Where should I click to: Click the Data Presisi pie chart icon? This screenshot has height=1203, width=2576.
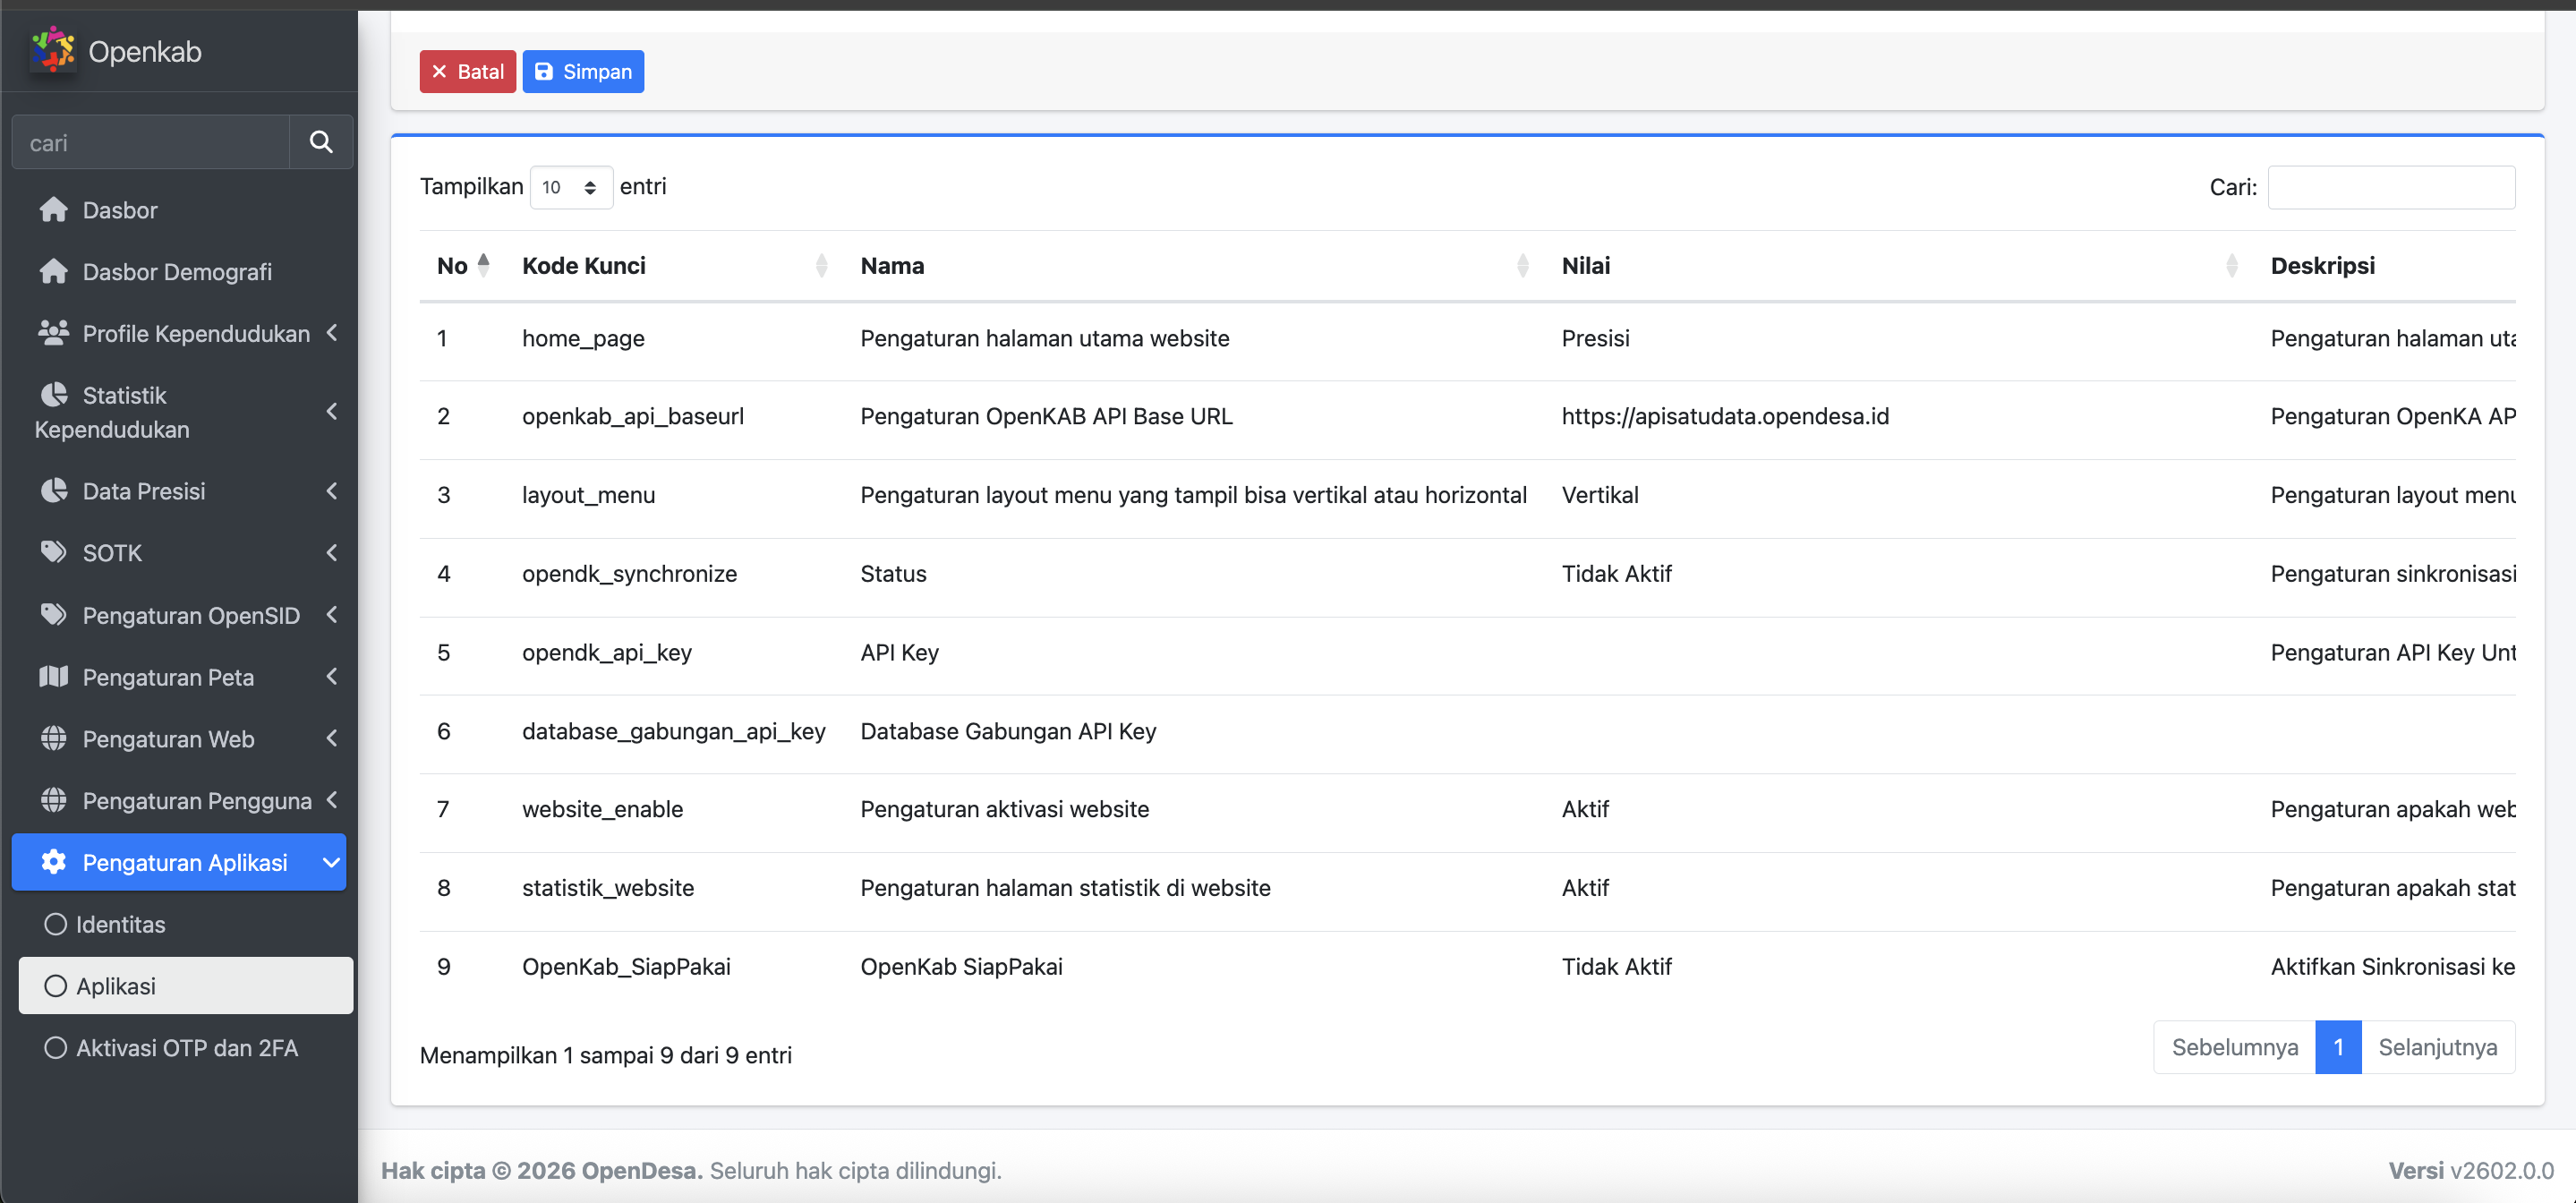tap(54, 491)
